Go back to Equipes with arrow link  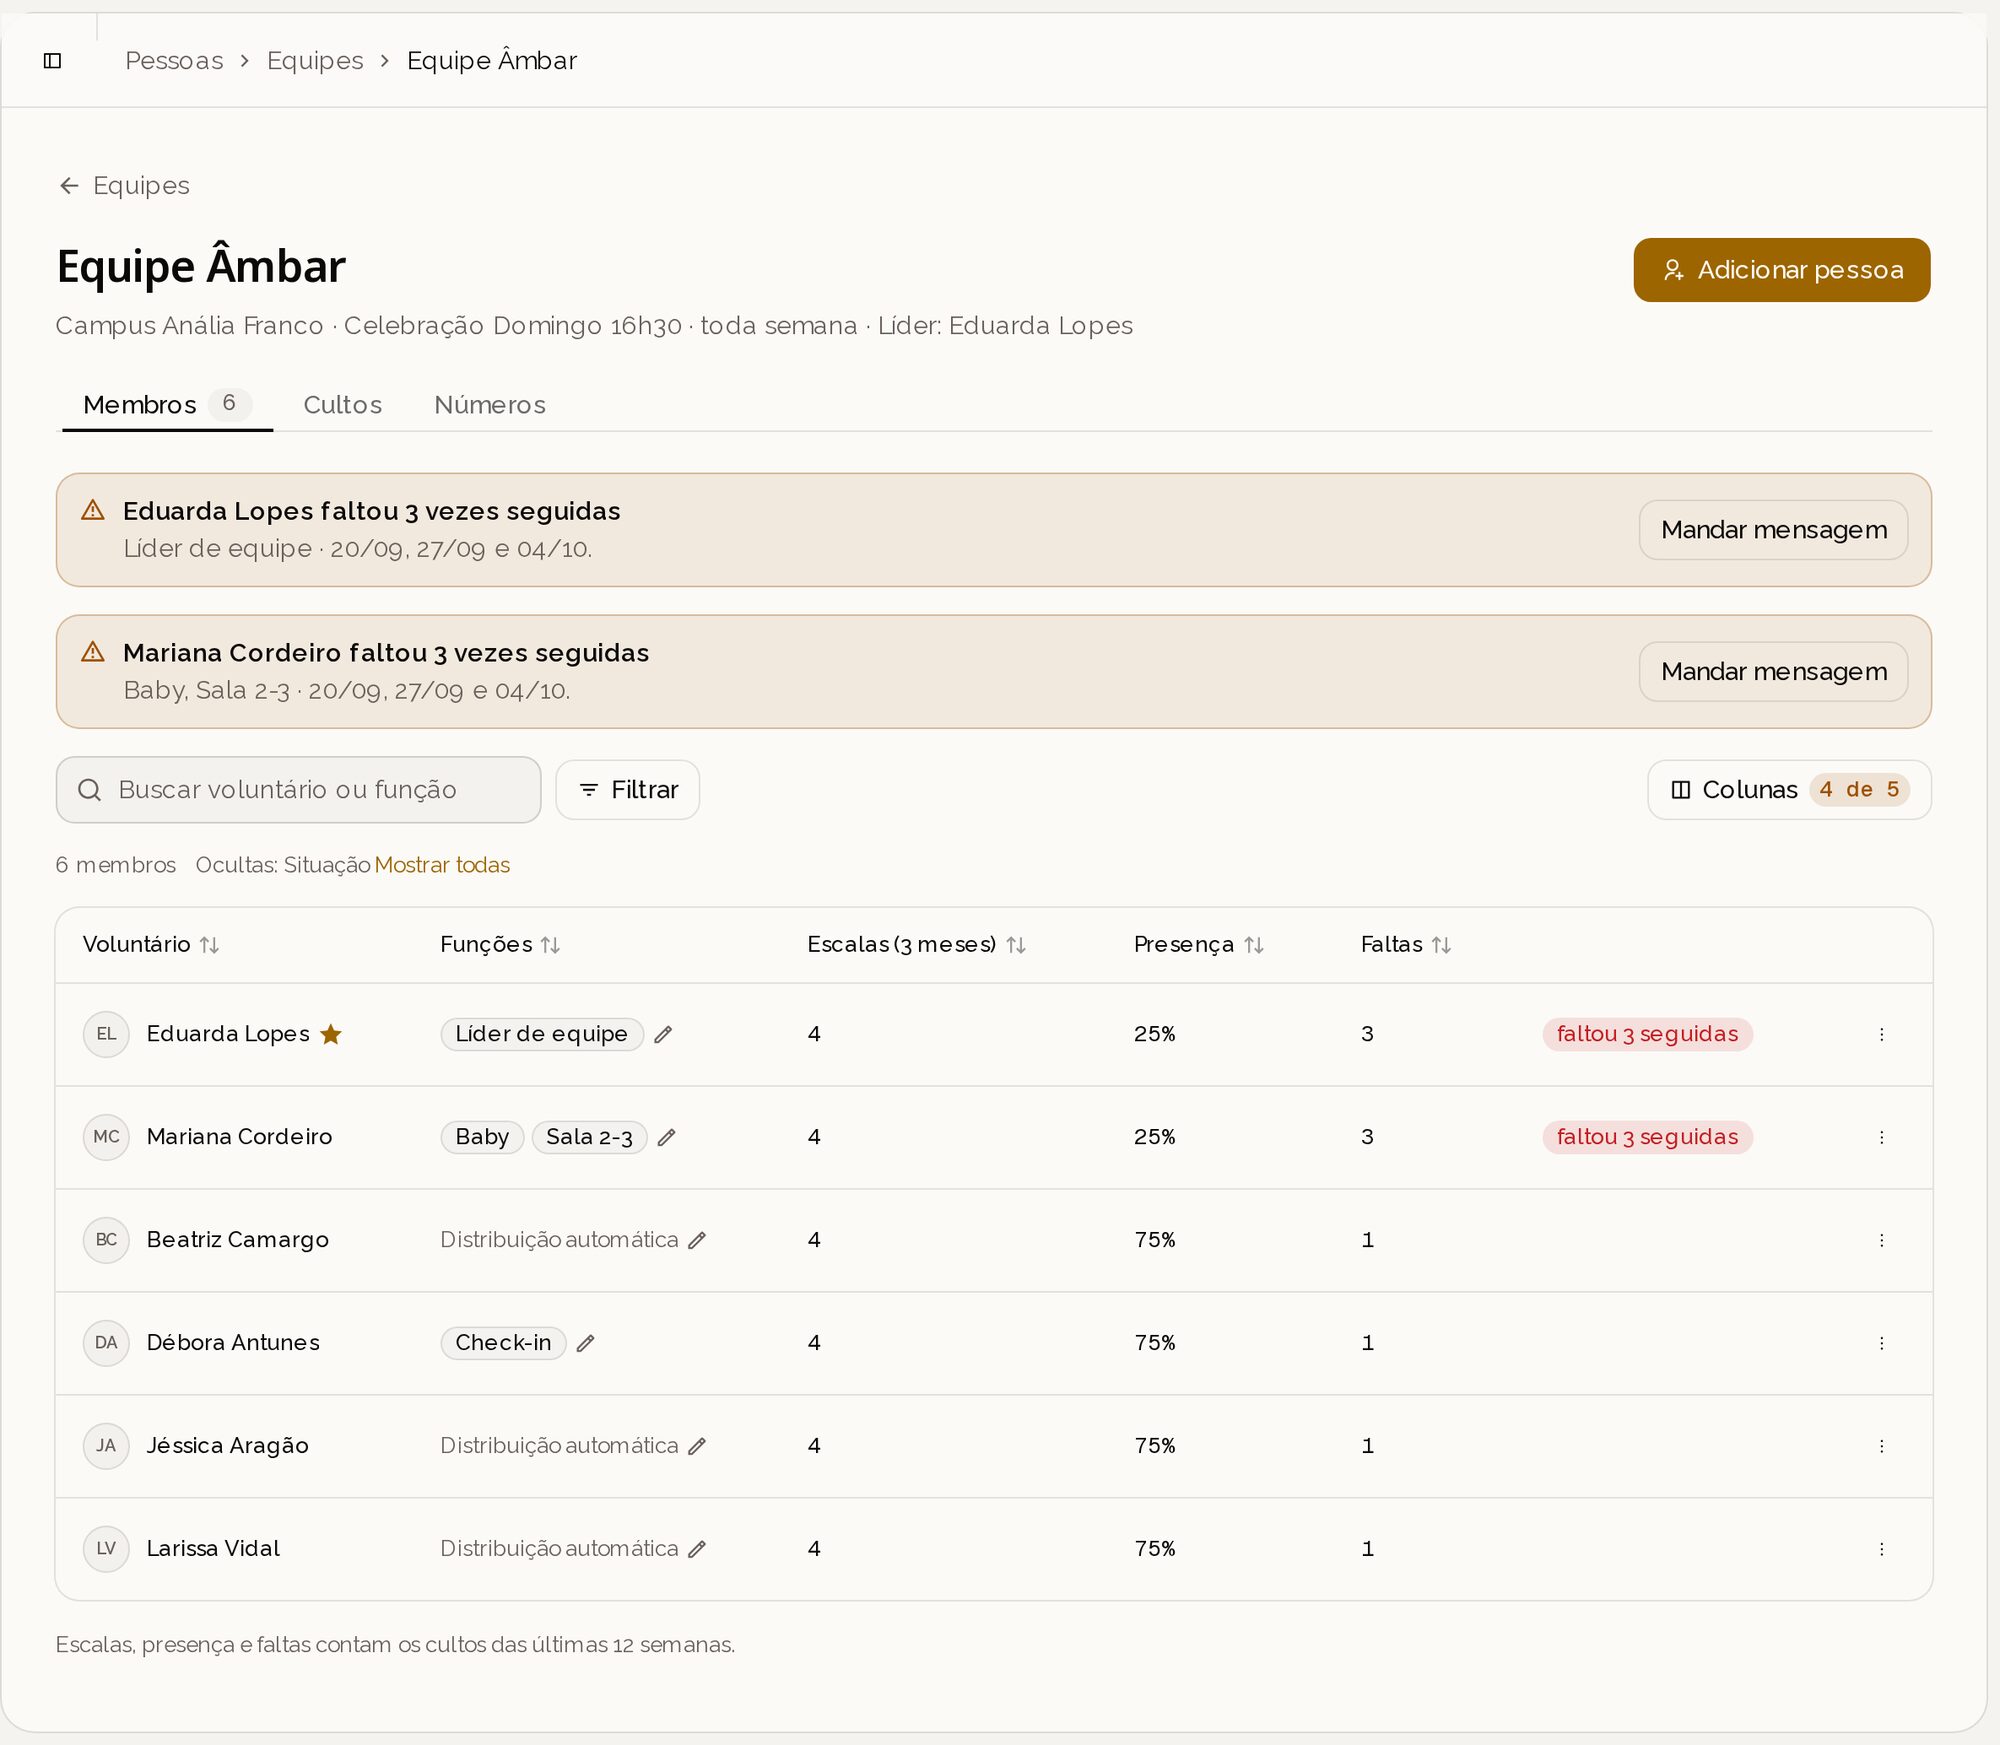[x=124, y=186]
